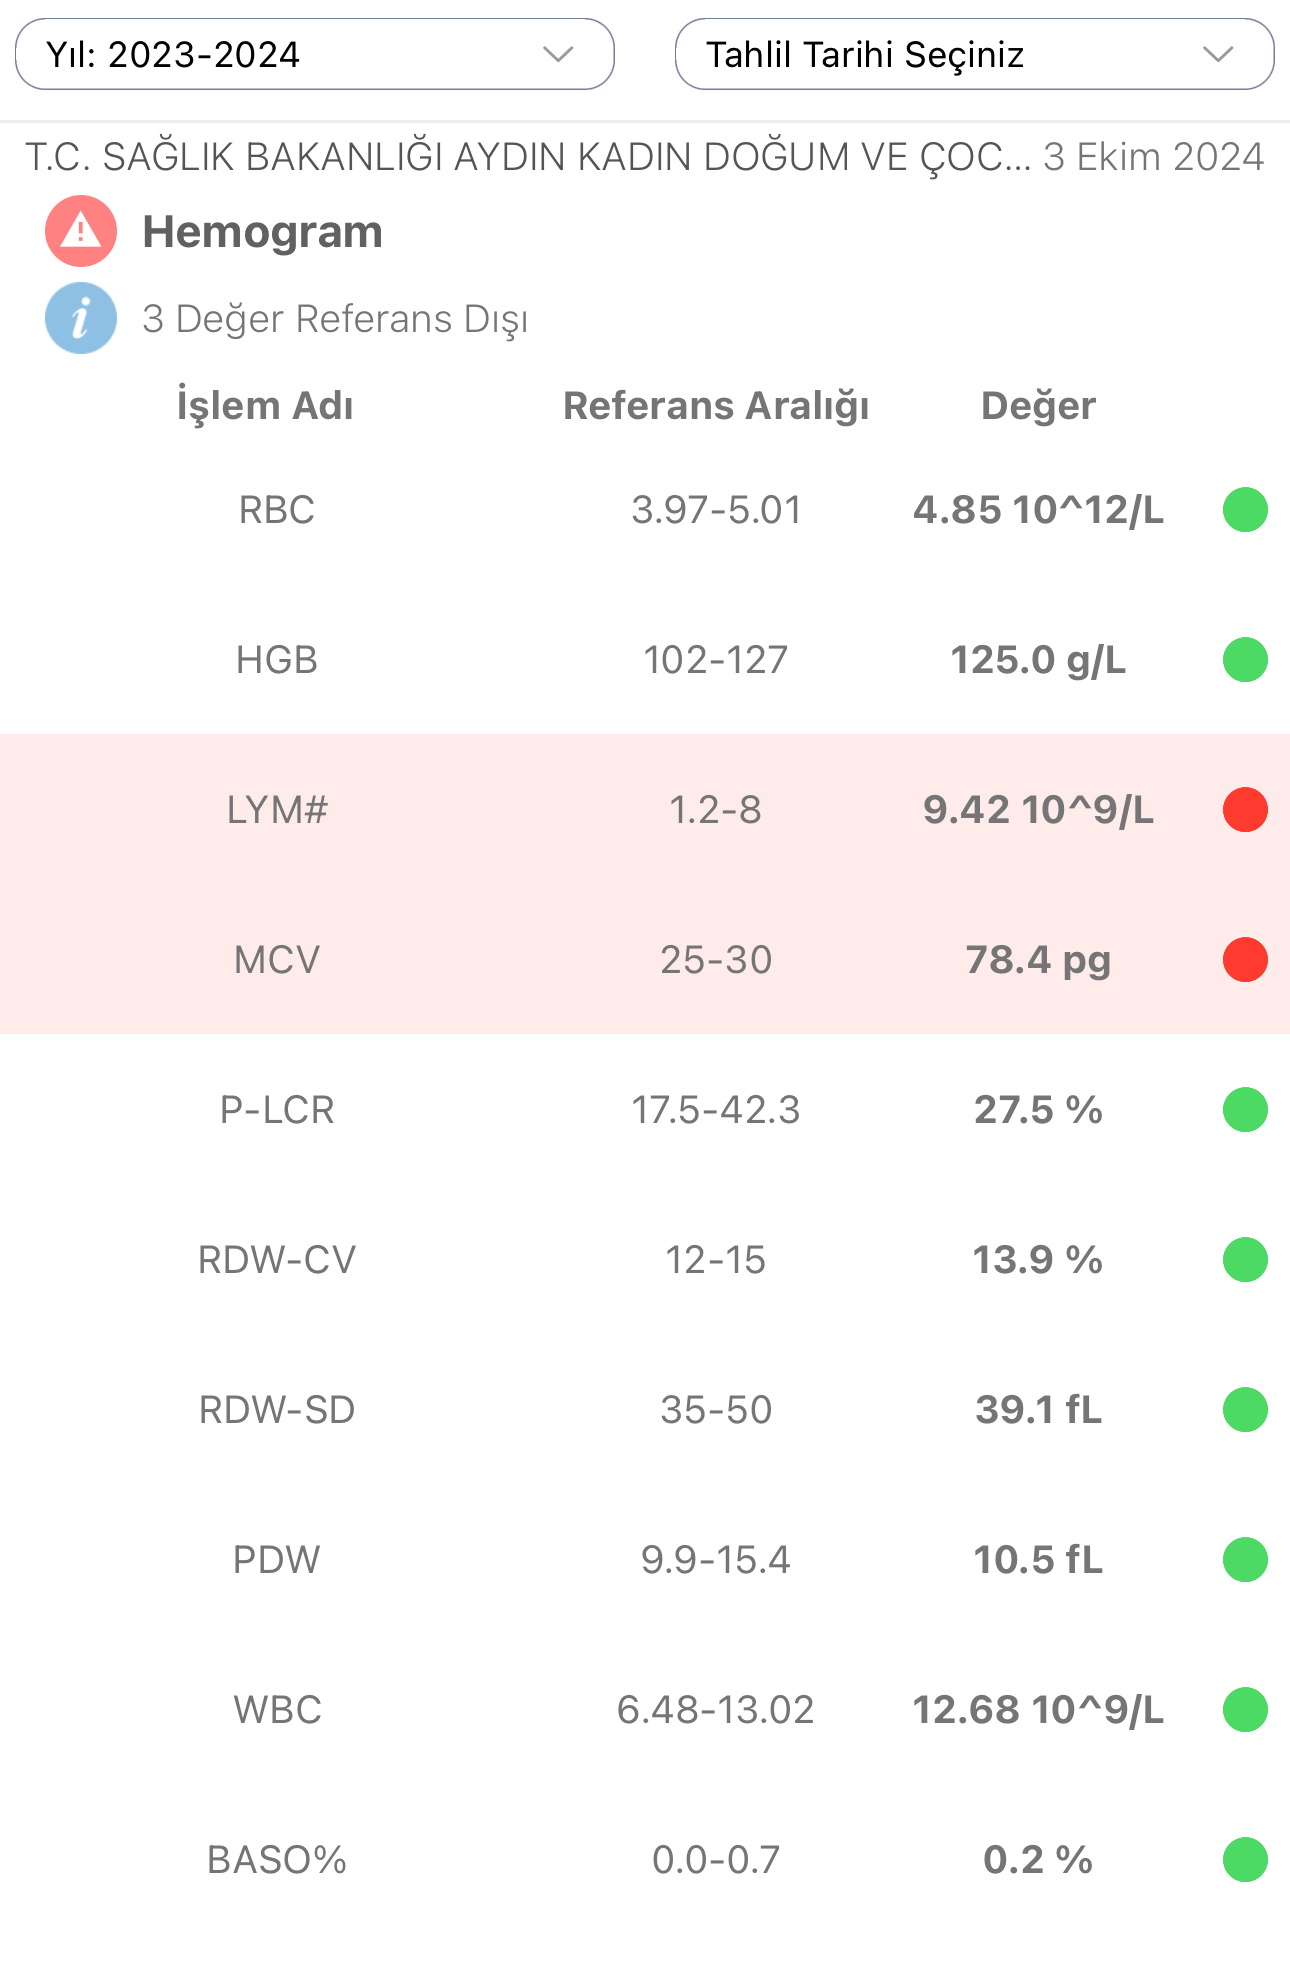Tap the green status dot for HGB
The width and height of the screenshot is (1290, 1968).
pos(1245,660)
